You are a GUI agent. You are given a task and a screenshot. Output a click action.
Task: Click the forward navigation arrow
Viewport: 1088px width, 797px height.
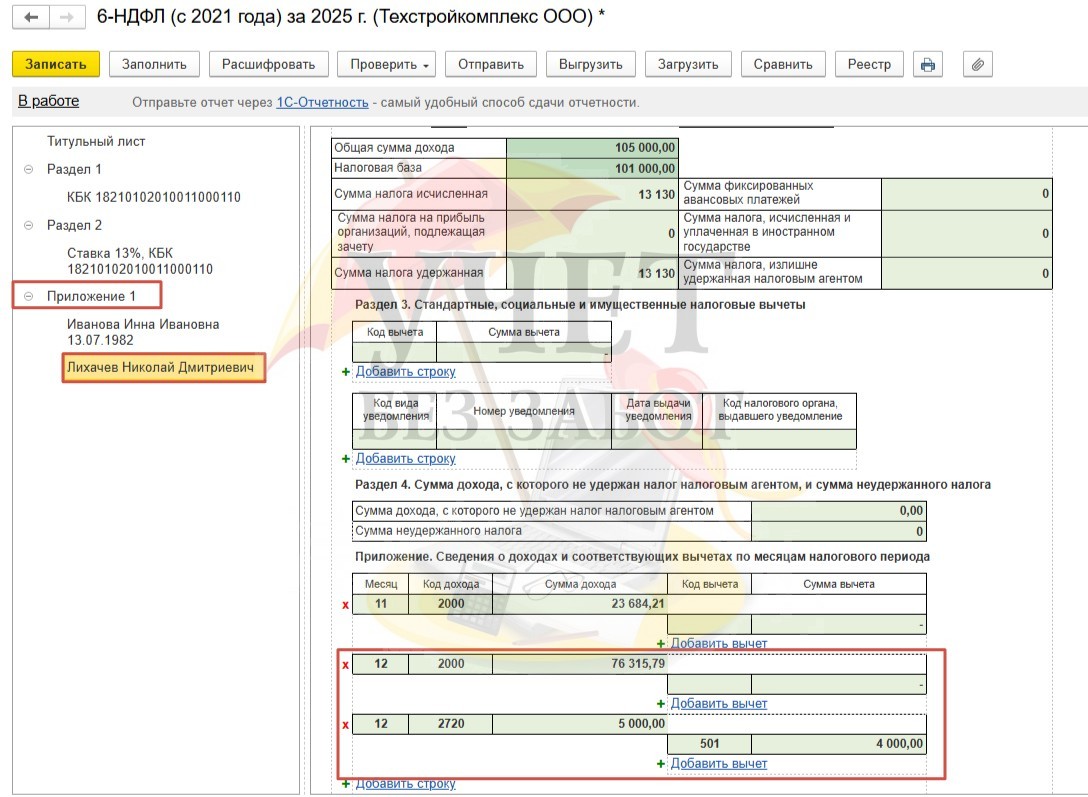click(67, 18)
